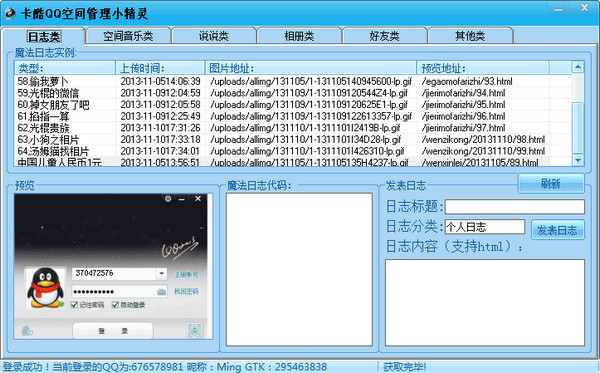Click the 图片地址 column header
This screenshot has width=600, height=373.
(311, 68)
